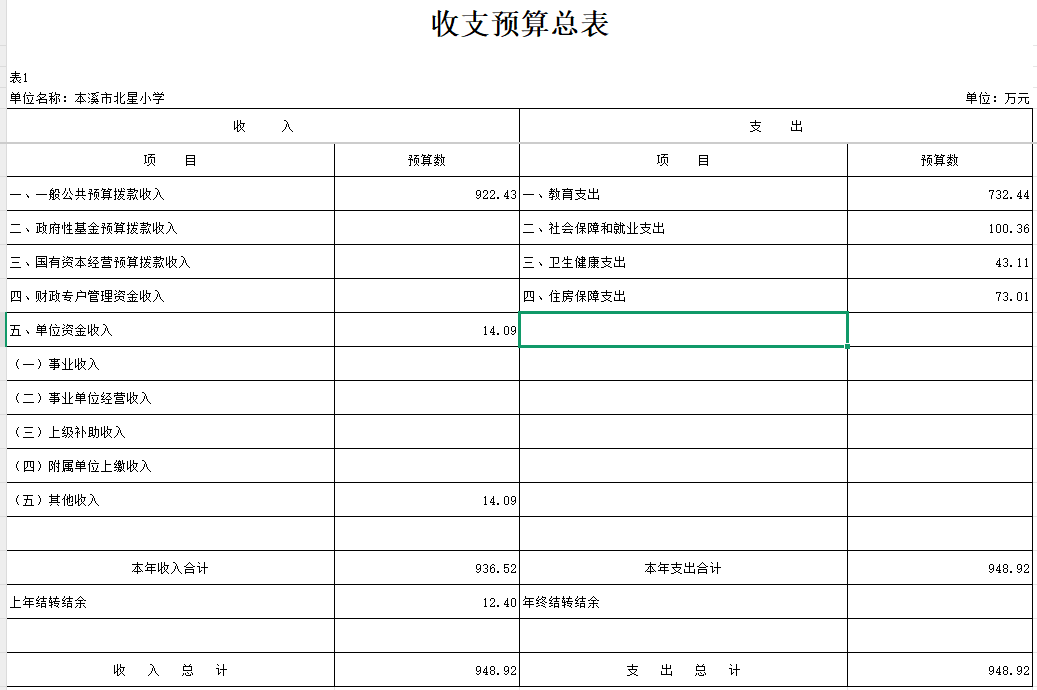Select the title cell 收支预算总表

click(520, 24)
